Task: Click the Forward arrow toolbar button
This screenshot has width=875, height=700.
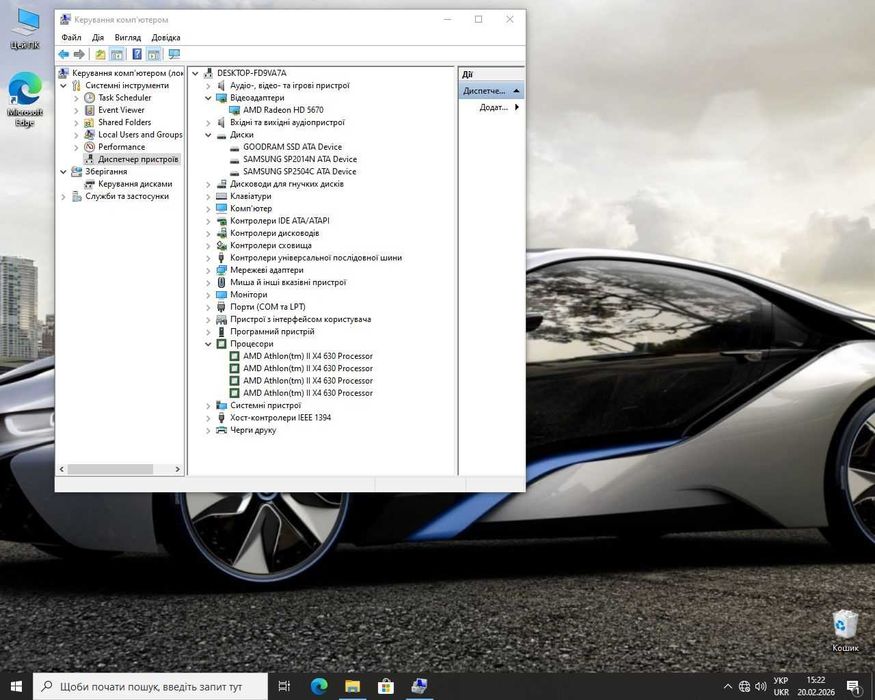Action: click(79, 54)
